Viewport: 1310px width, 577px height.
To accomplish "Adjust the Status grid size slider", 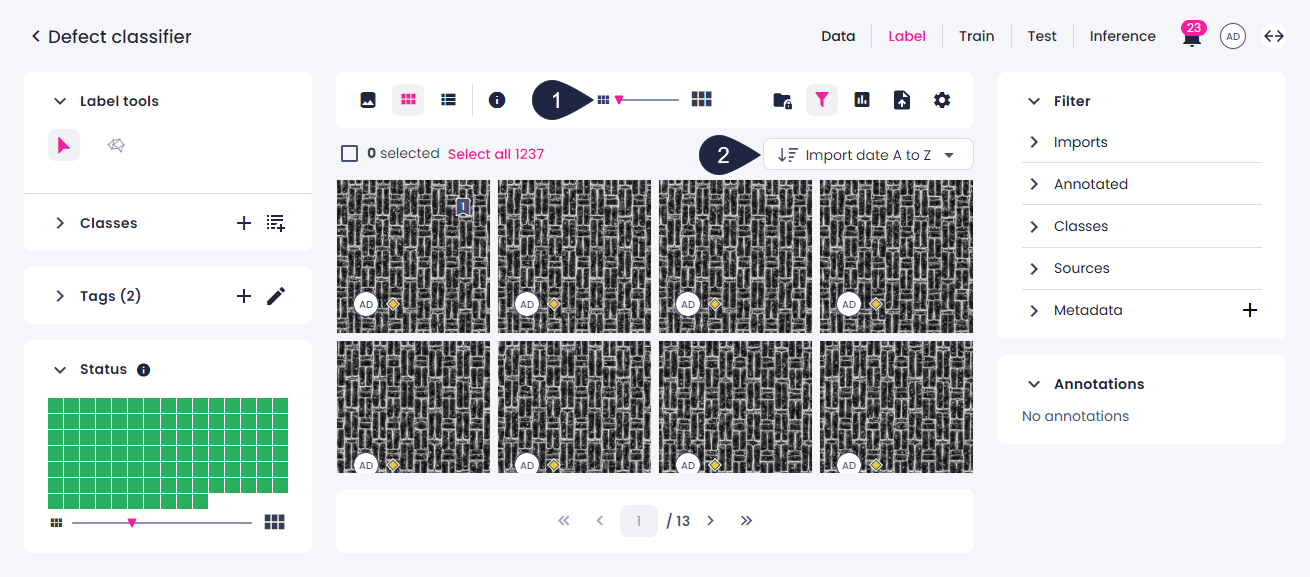I will pos(162,522).
